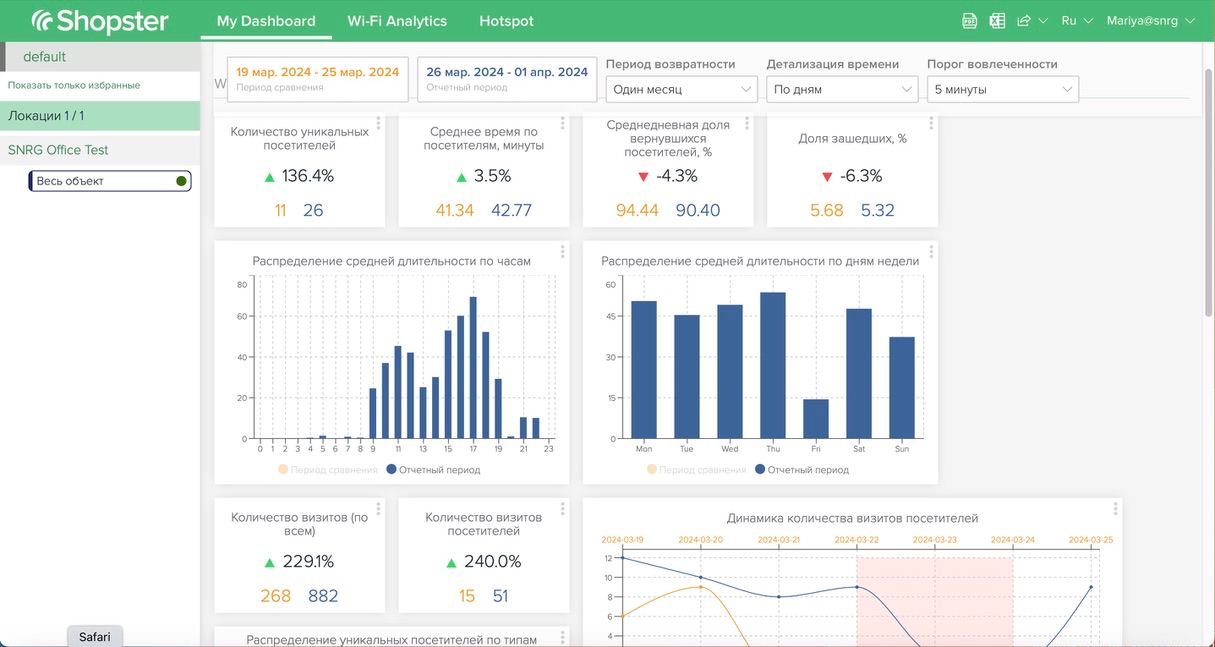Image resolution: width=1215 pixels, height=647 pixels.
Task: Switch to the Wi-Fi Analytics tab
Action: pyautogui.click(x=397, y=21)
